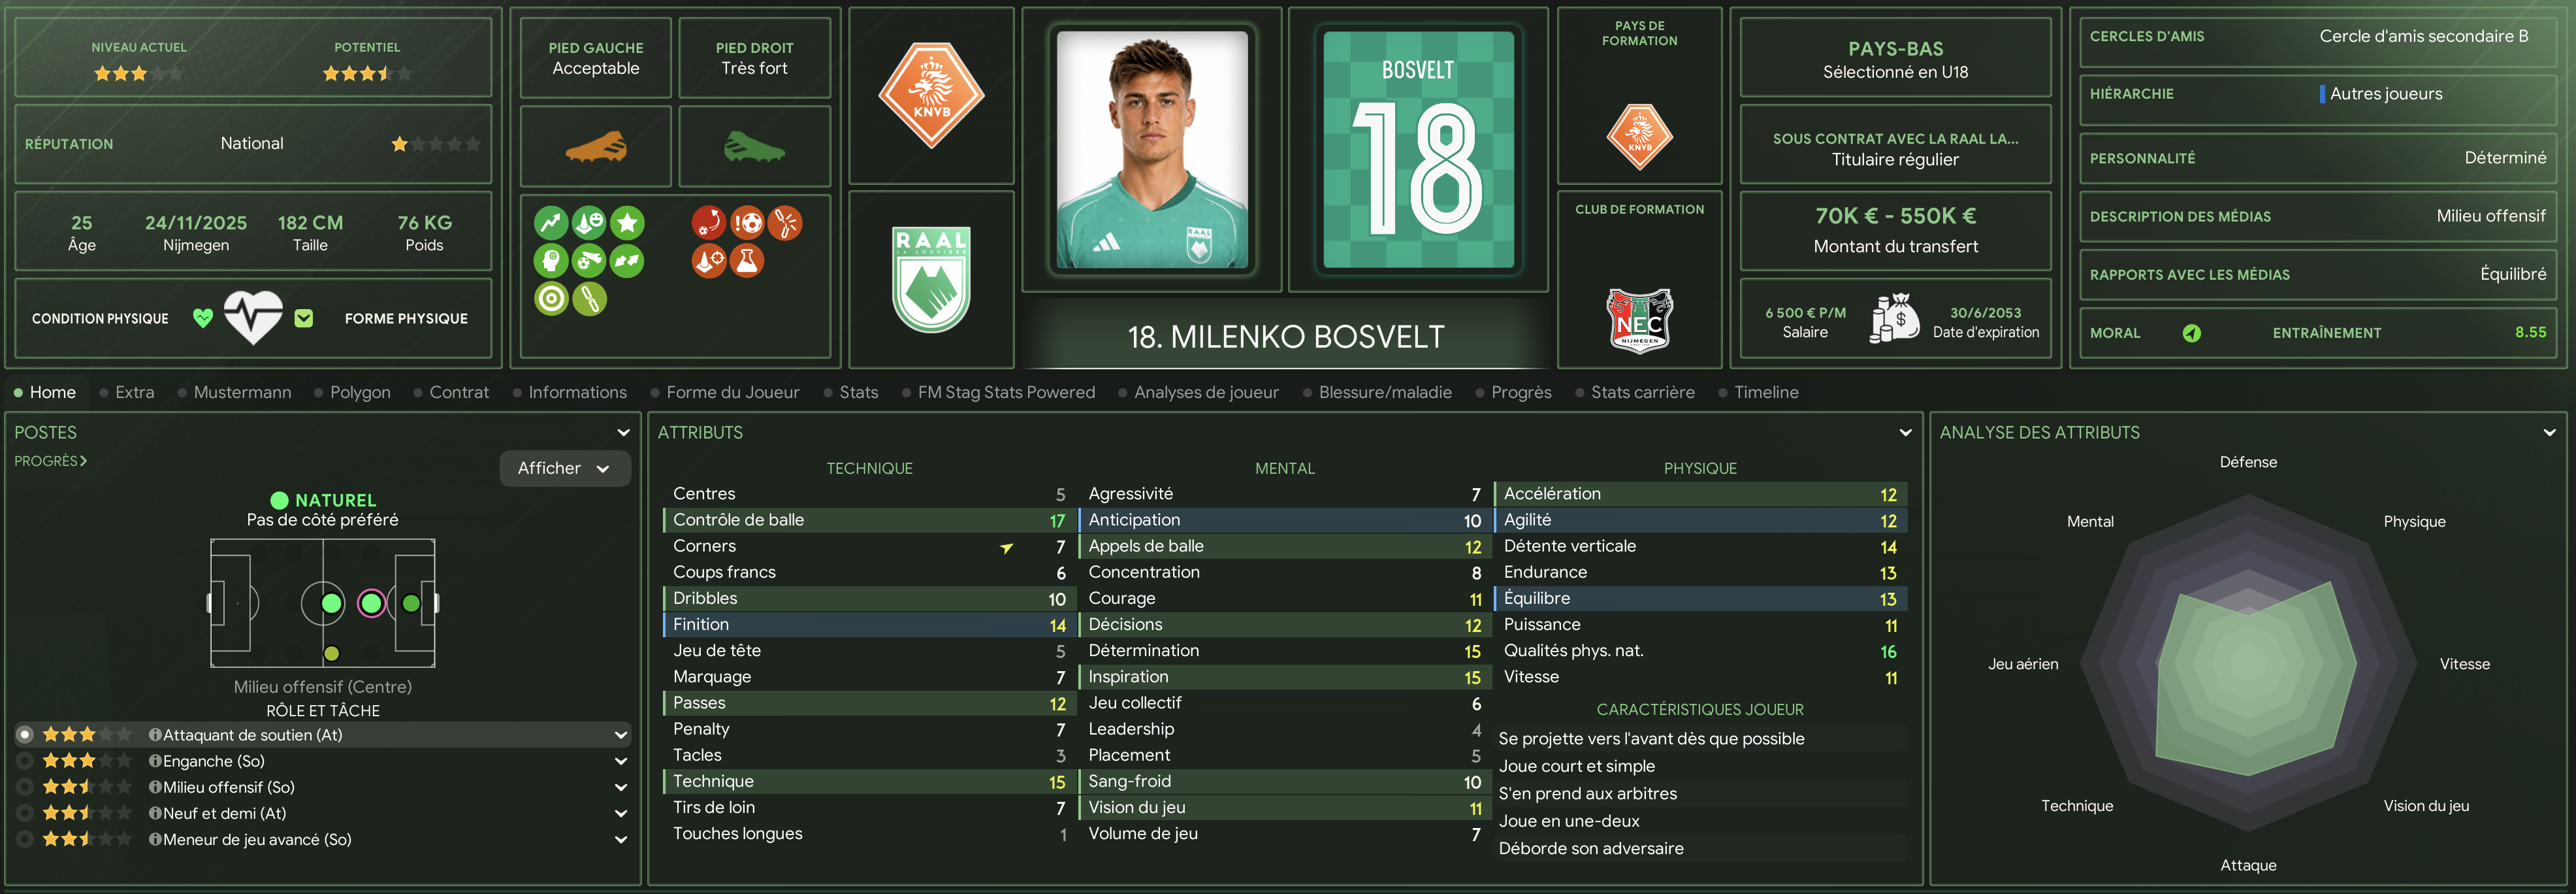The image size is (2576, 894).
Task: Open the Stats carrière tab
Action: (1642, 392)
